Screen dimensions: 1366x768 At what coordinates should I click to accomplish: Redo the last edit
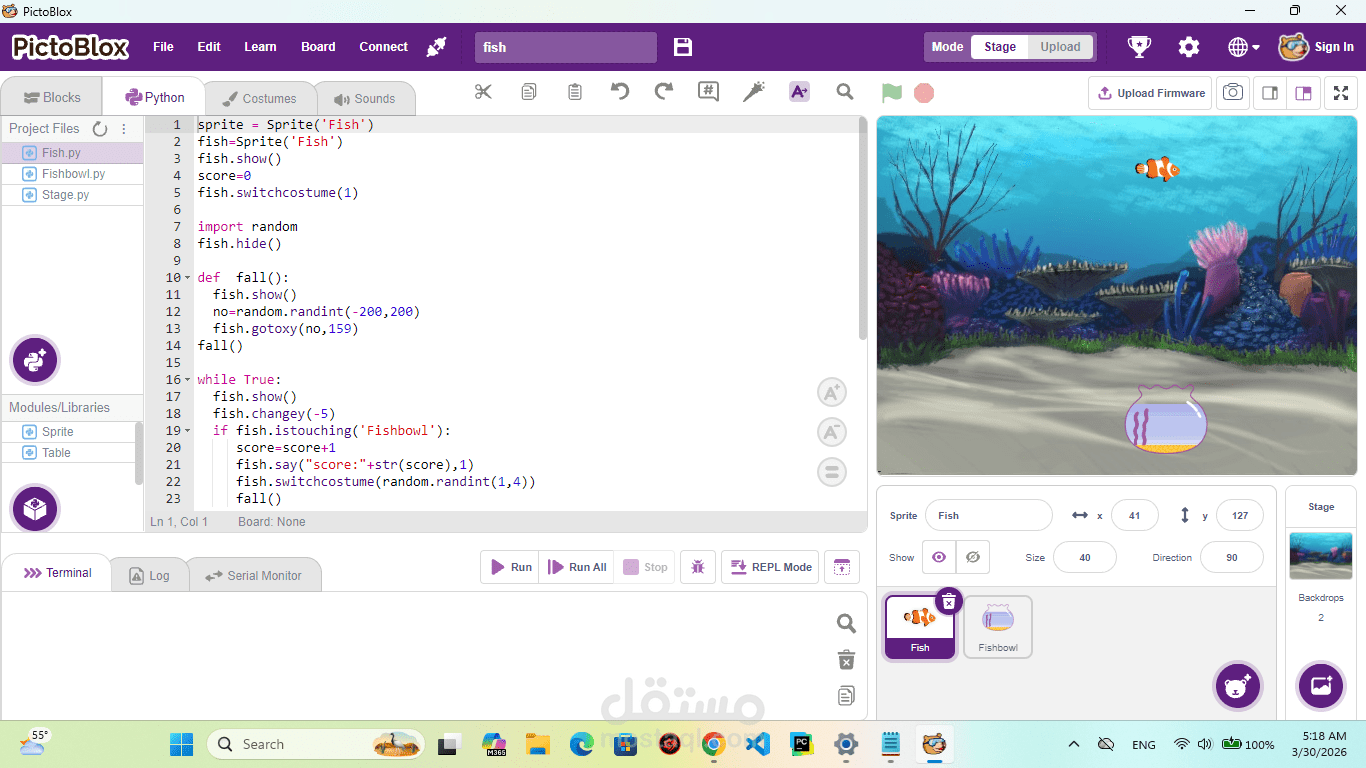click(664, 92)
